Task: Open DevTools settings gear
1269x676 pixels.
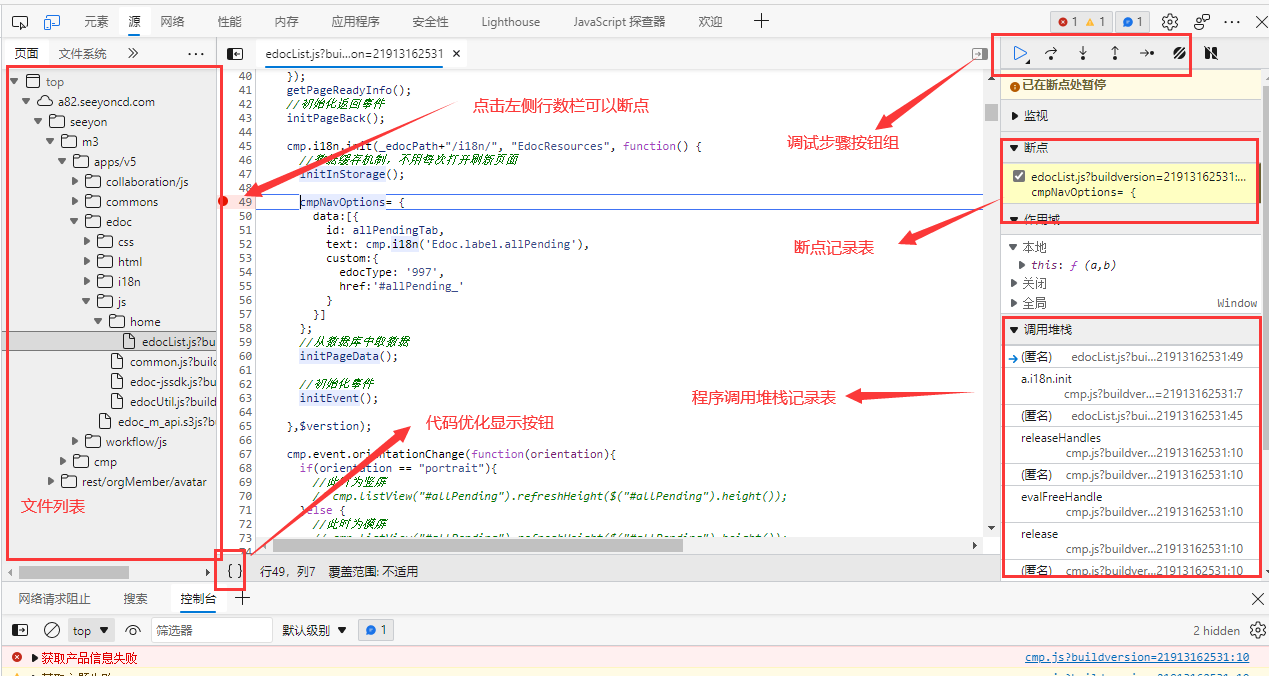Action: point(1170,21)
